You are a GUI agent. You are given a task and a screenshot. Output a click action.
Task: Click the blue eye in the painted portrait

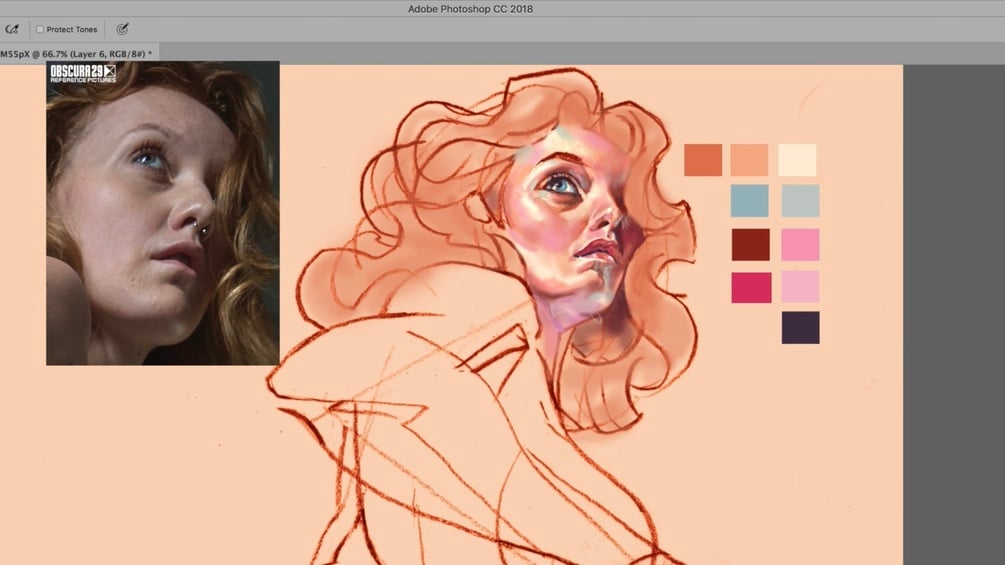pos(561,184)
